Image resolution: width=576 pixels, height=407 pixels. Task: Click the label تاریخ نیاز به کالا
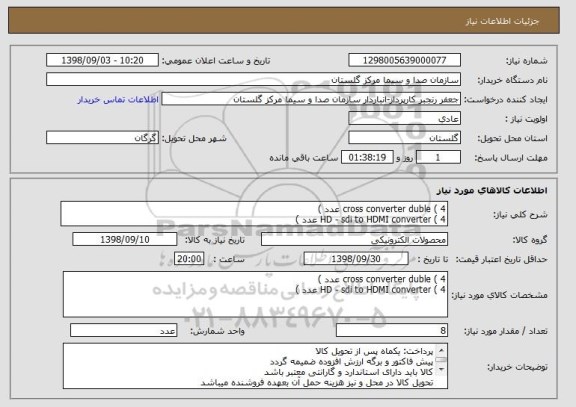pyautogui.click(x=215, y=240)
